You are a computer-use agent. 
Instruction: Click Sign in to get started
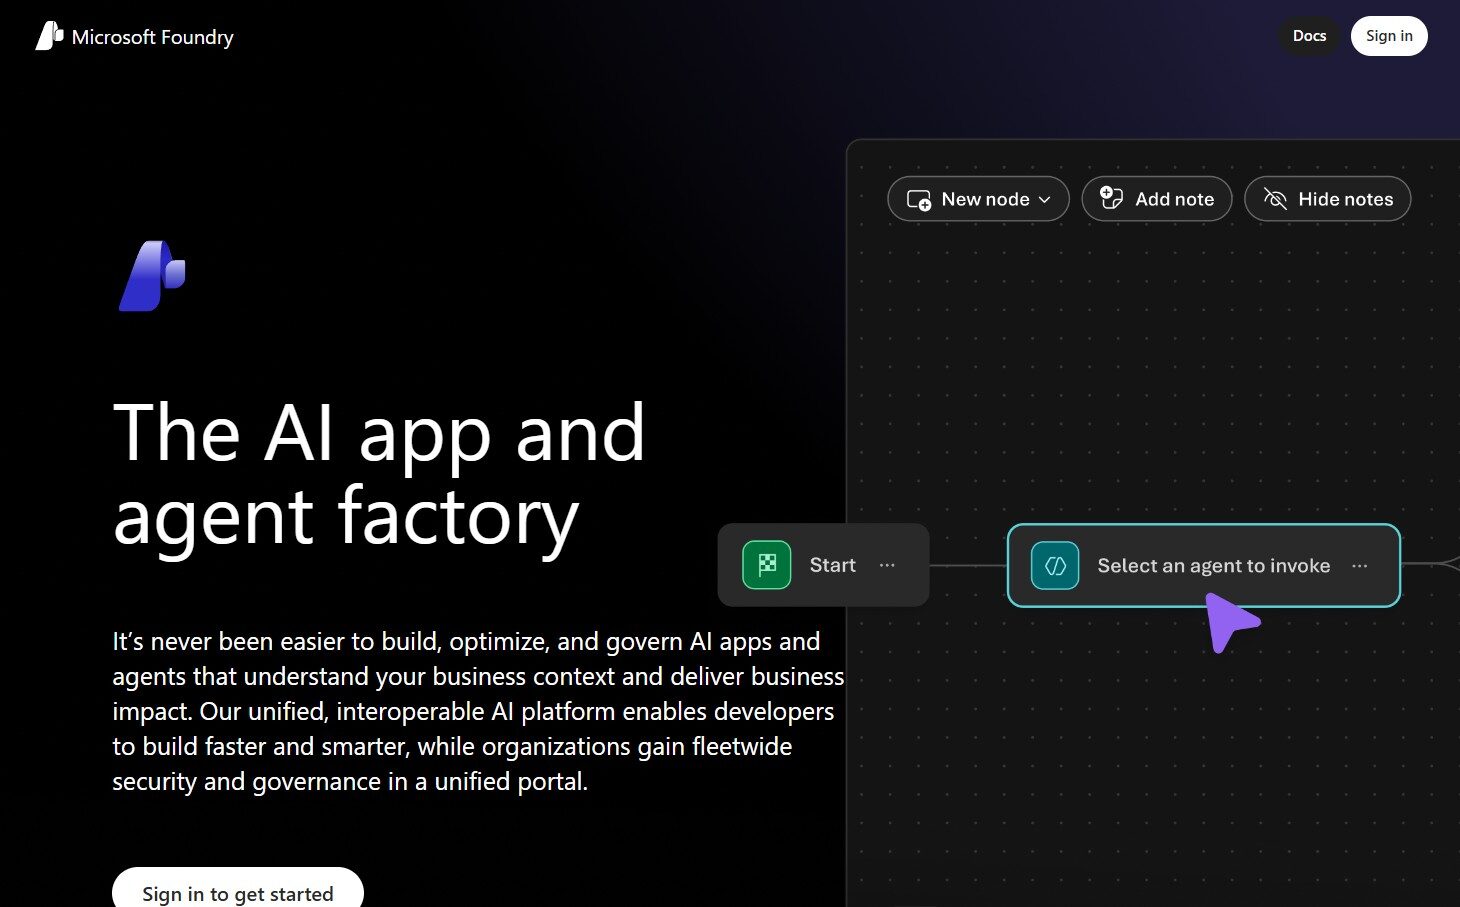[238, 892]
